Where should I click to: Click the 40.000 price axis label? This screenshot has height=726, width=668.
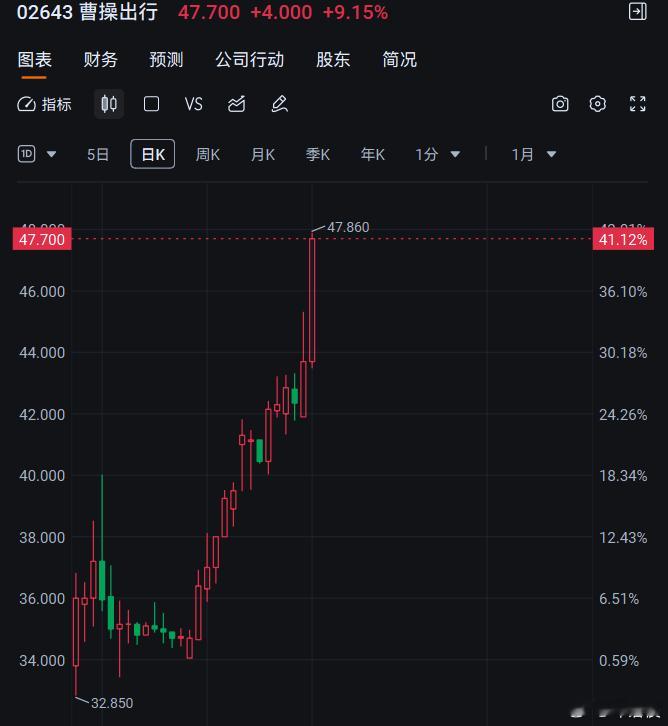42,476
